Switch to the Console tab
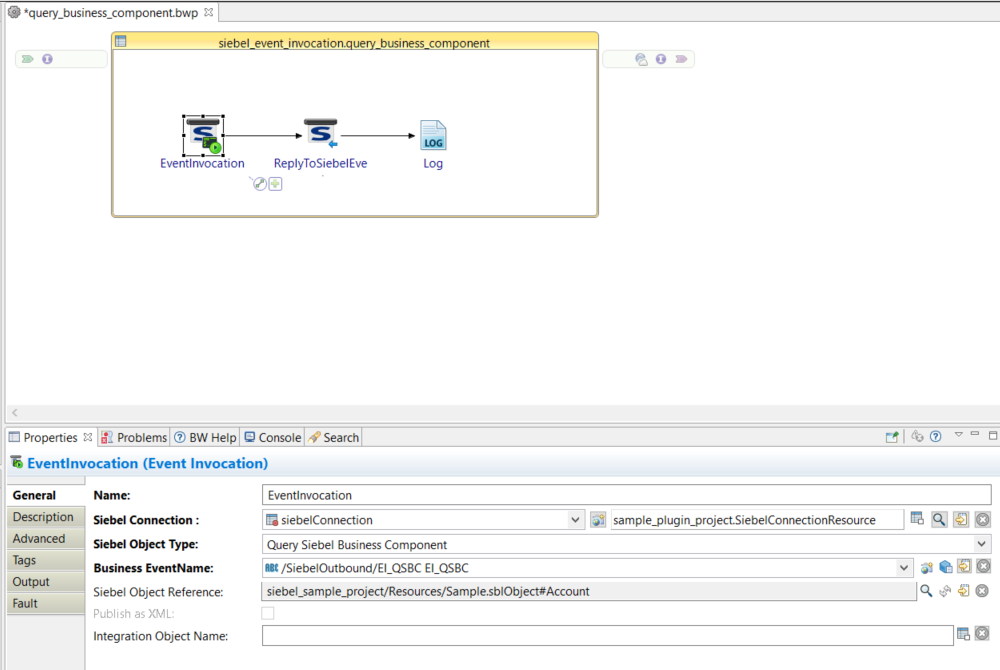 pos(273,437)
